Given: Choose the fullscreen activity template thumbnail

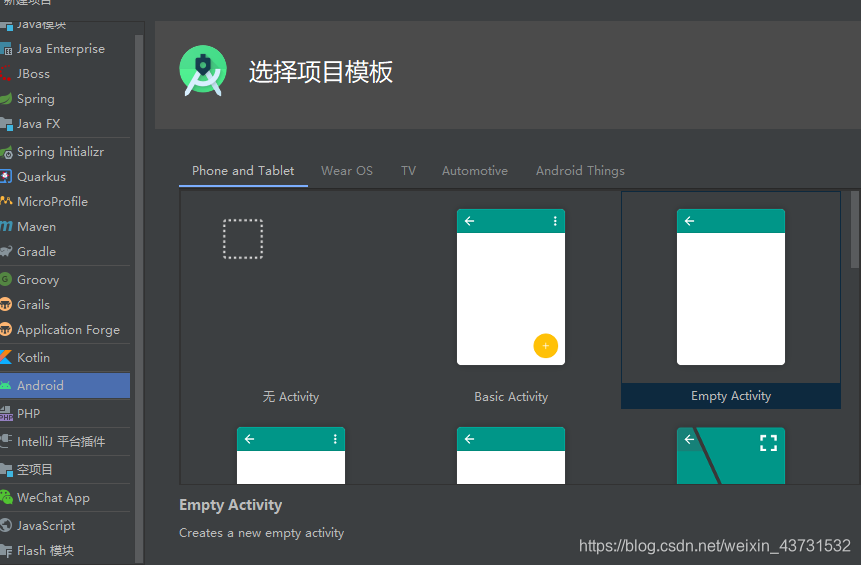Looking at the screenshot, I should [x=731, y=456].
